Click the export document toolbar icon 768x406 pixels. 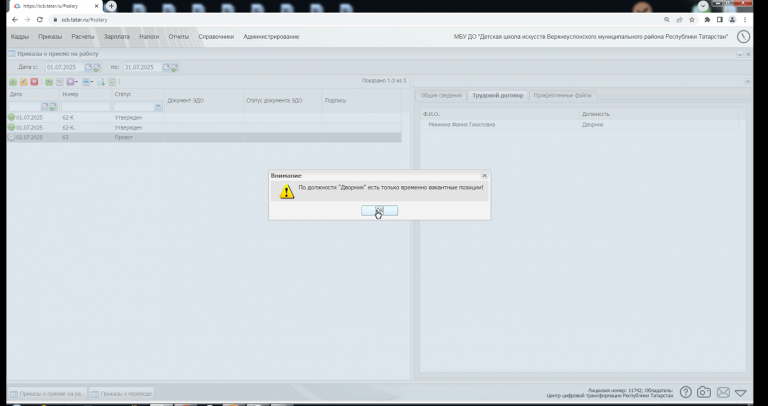tap(101, 82)
